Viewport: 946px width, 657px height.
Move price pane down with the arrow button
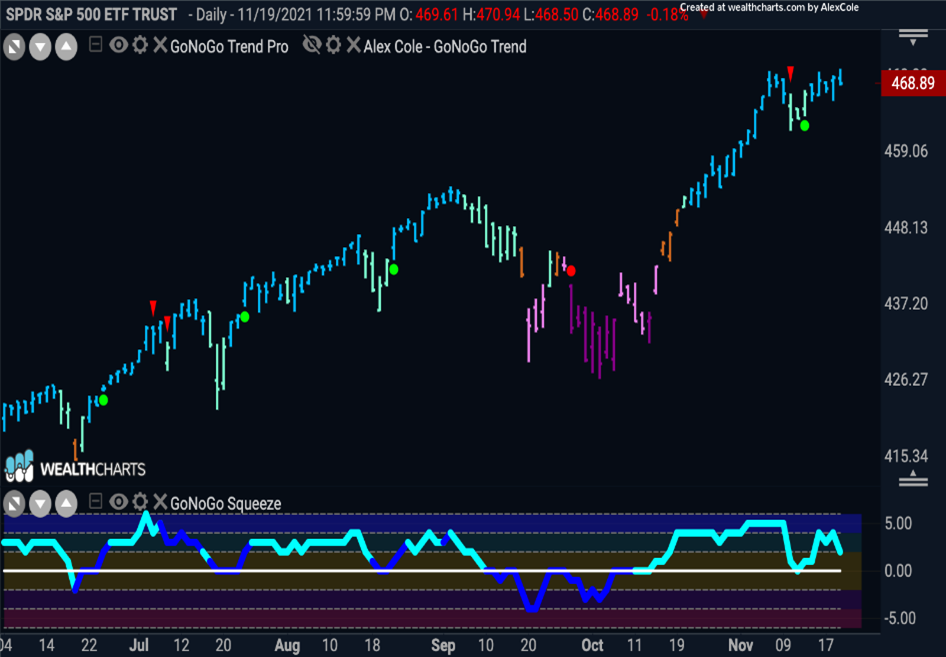coord(40,47)
